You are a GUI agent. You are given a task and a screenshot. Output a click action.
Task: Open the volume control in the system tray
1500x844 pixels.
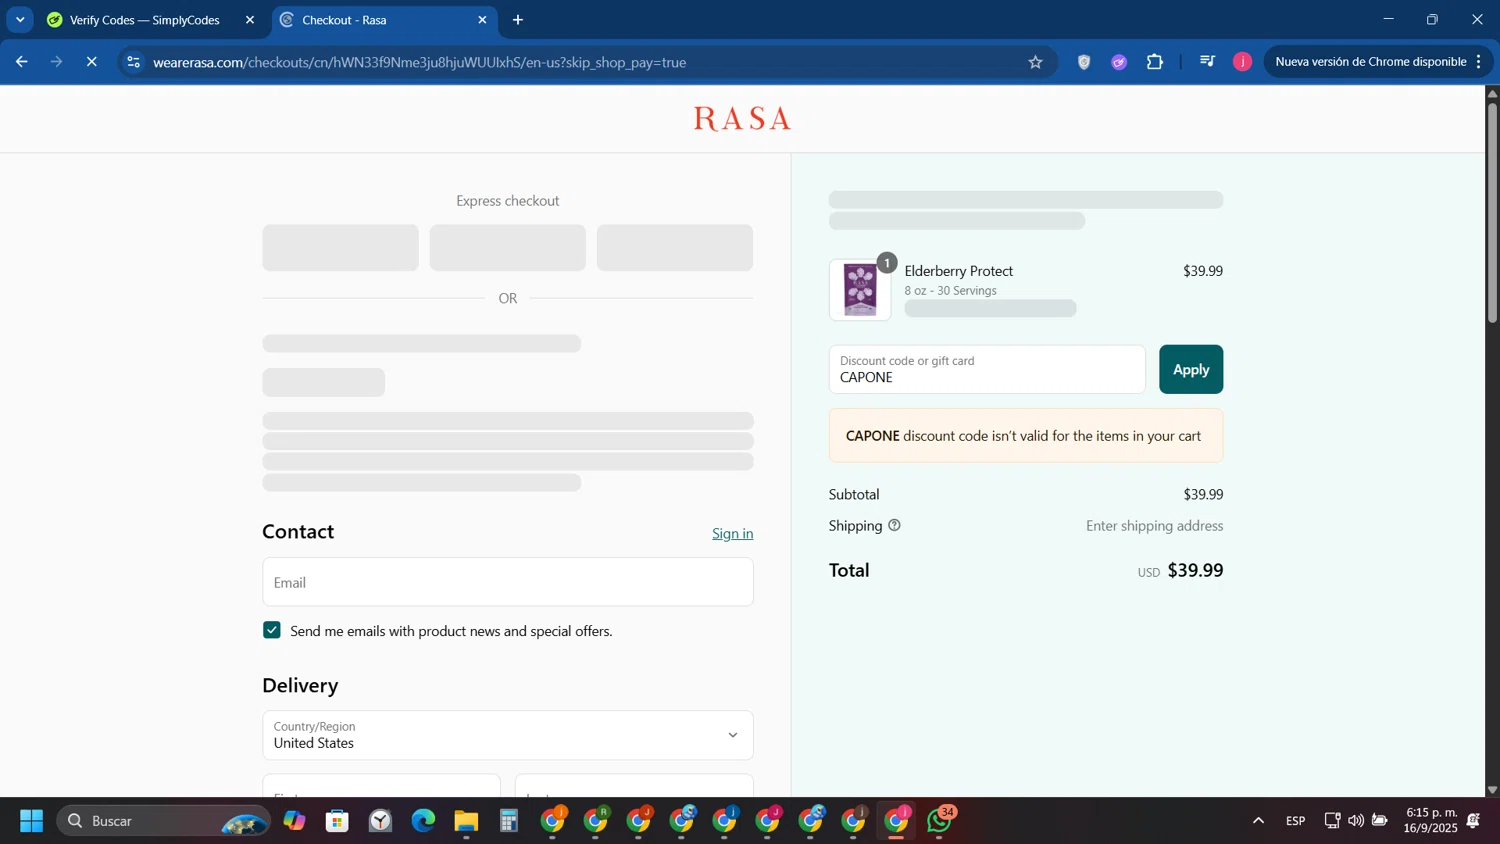pyautogui.click(x=1356, y=821)
